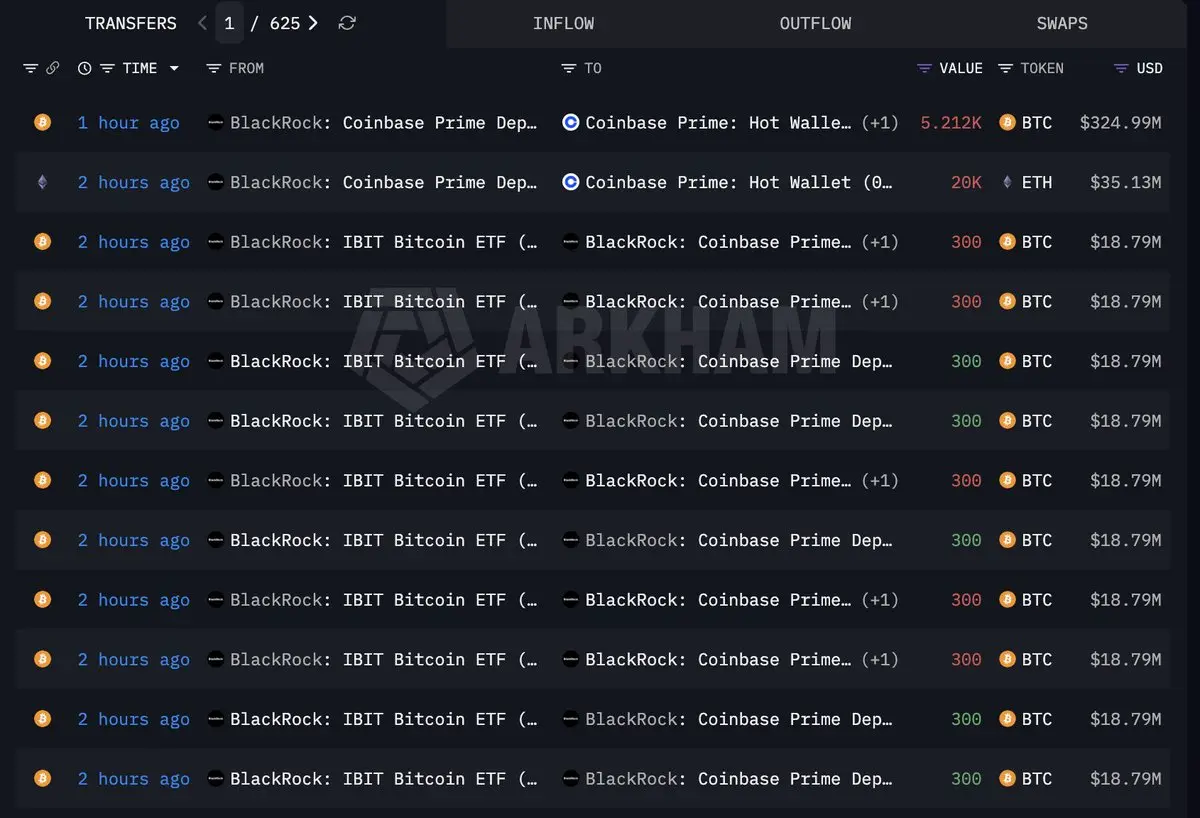The width and height of the screenshot is (1200, 818).
Task: Click BlackRock logo in the 5.212K BTC row sender
Action: click(x=215, y=123)
